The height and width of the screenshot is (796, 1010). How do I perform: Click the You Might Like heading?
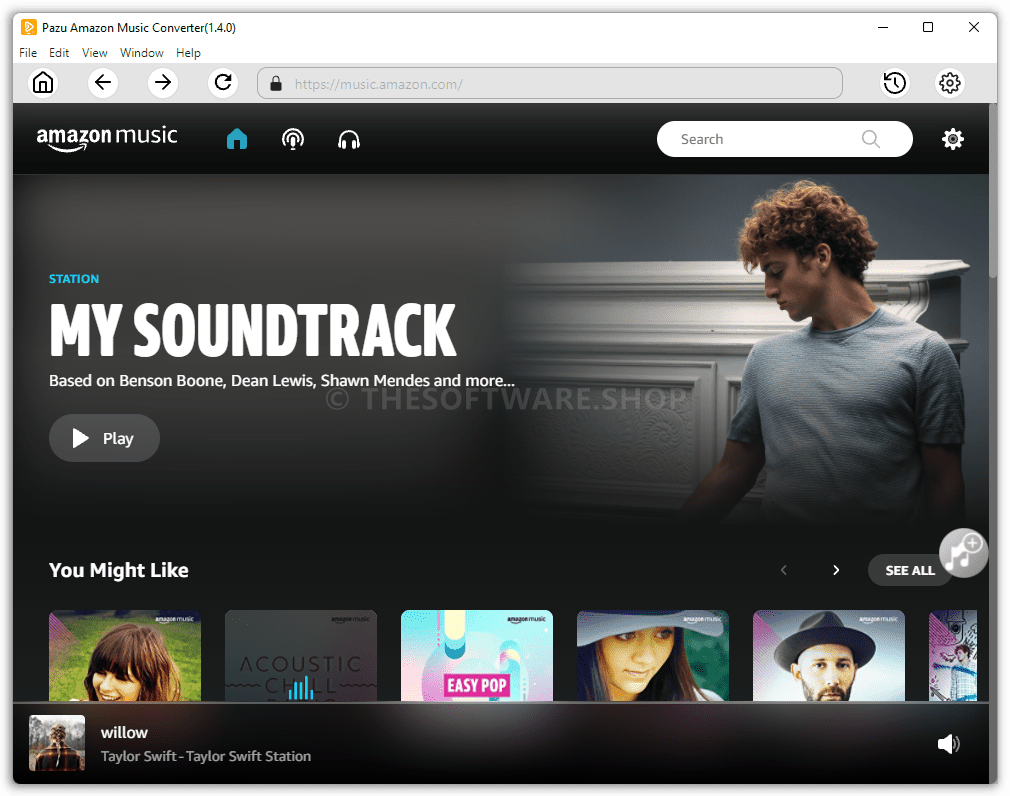point(119,570)
